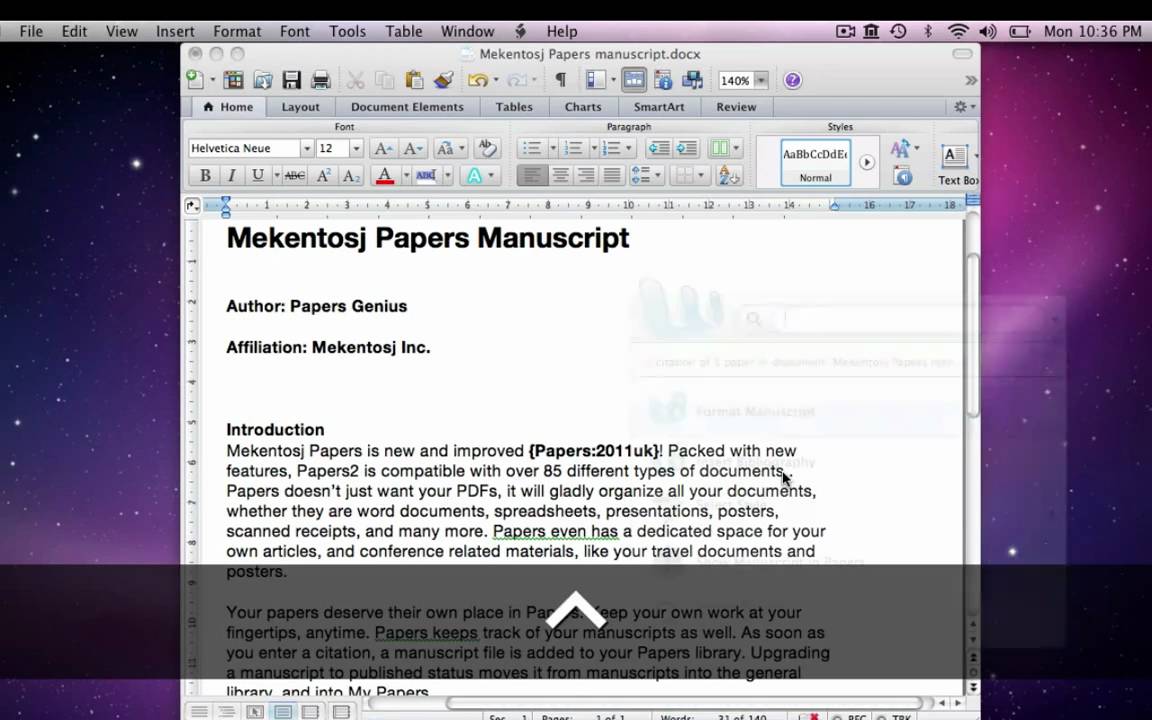Toggle strikethrough formatting

(295, 176)
